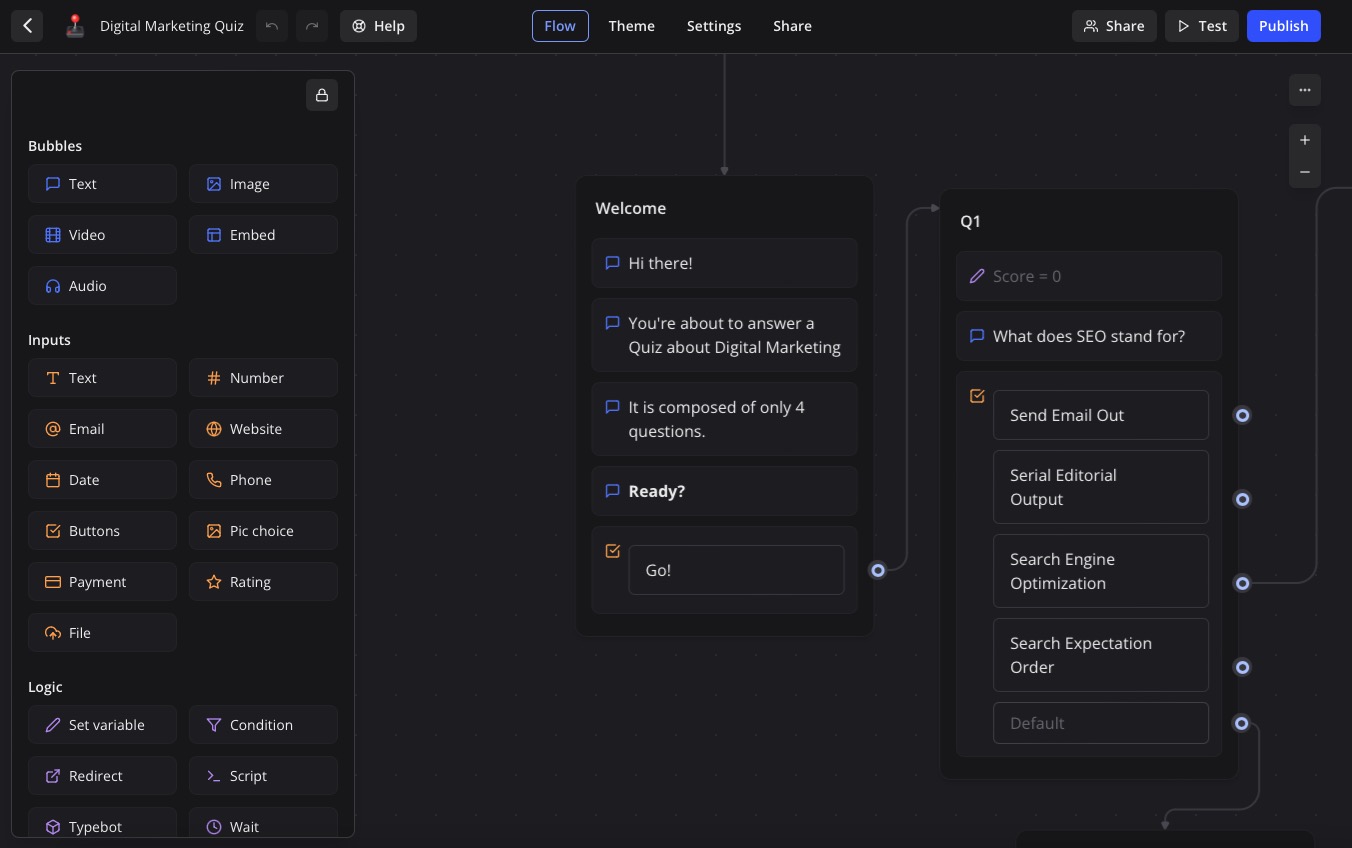Click the Go! button inside the Welcome group

click(737, 570)
